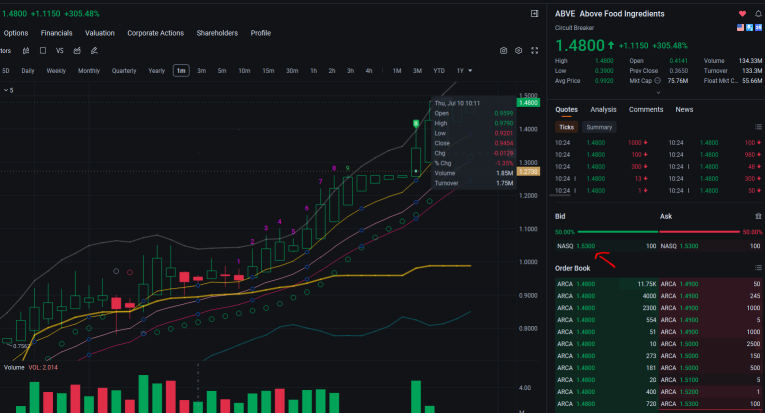Switch to the Analysis tab

point(603,110)
